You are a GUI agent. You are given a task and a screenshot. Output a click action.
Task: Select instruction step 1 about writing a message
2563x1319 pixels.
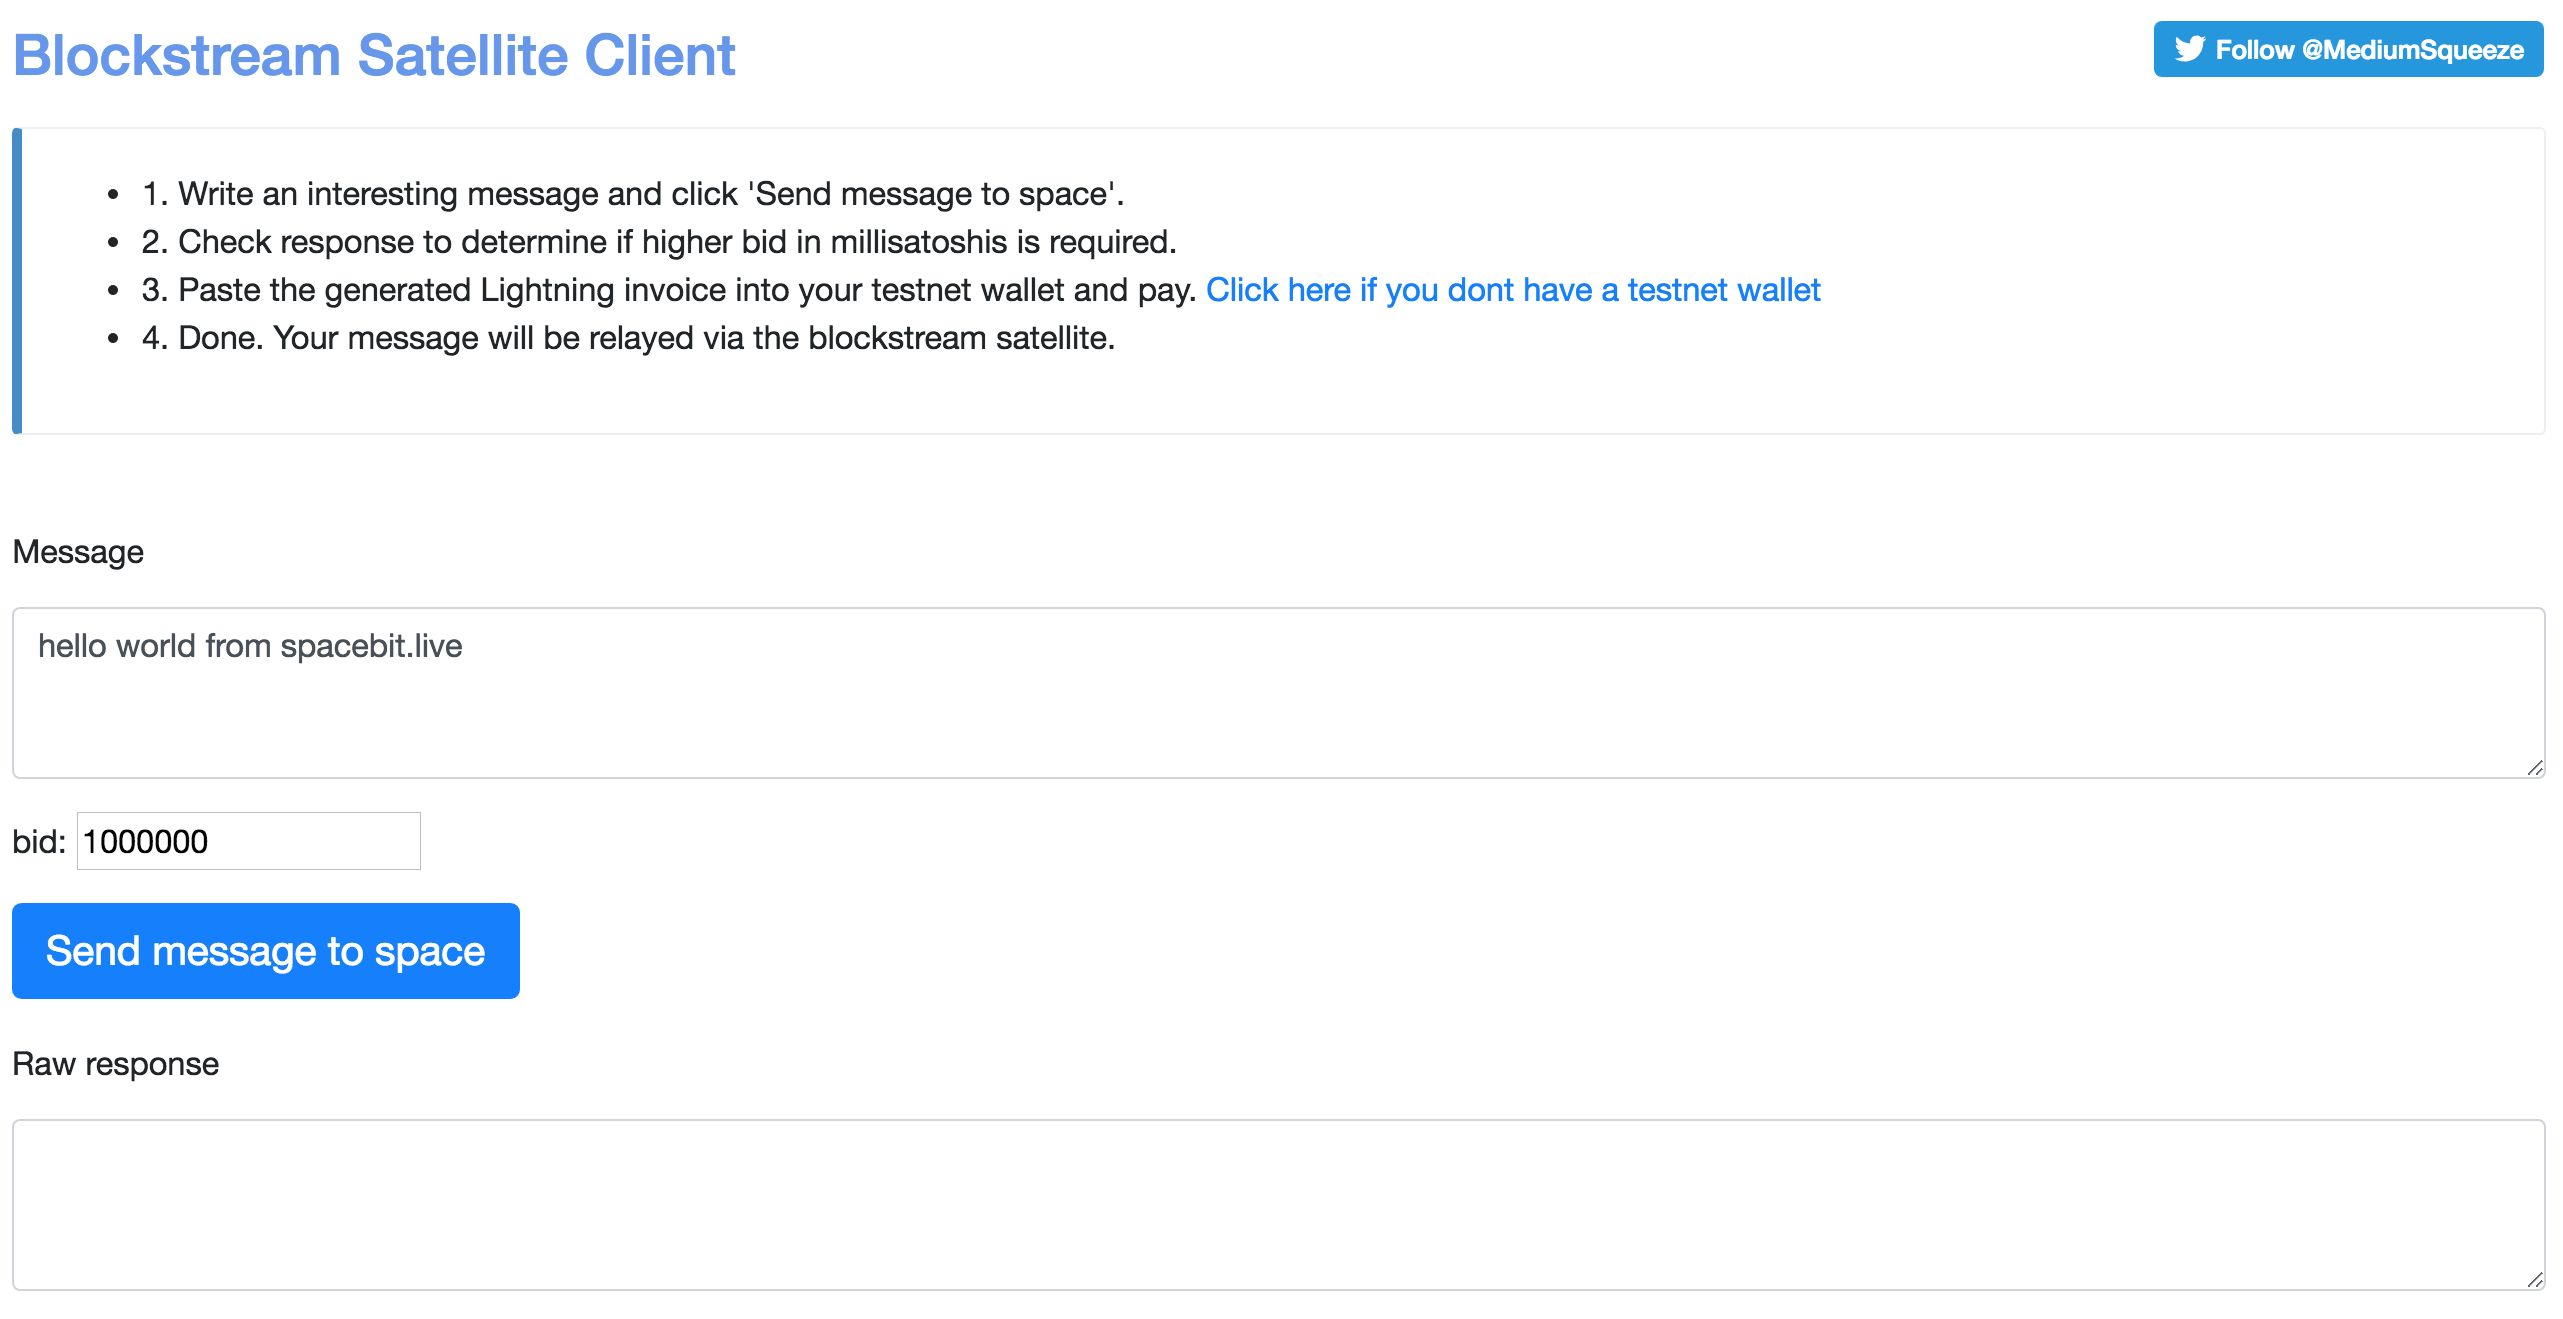point(633,194)
